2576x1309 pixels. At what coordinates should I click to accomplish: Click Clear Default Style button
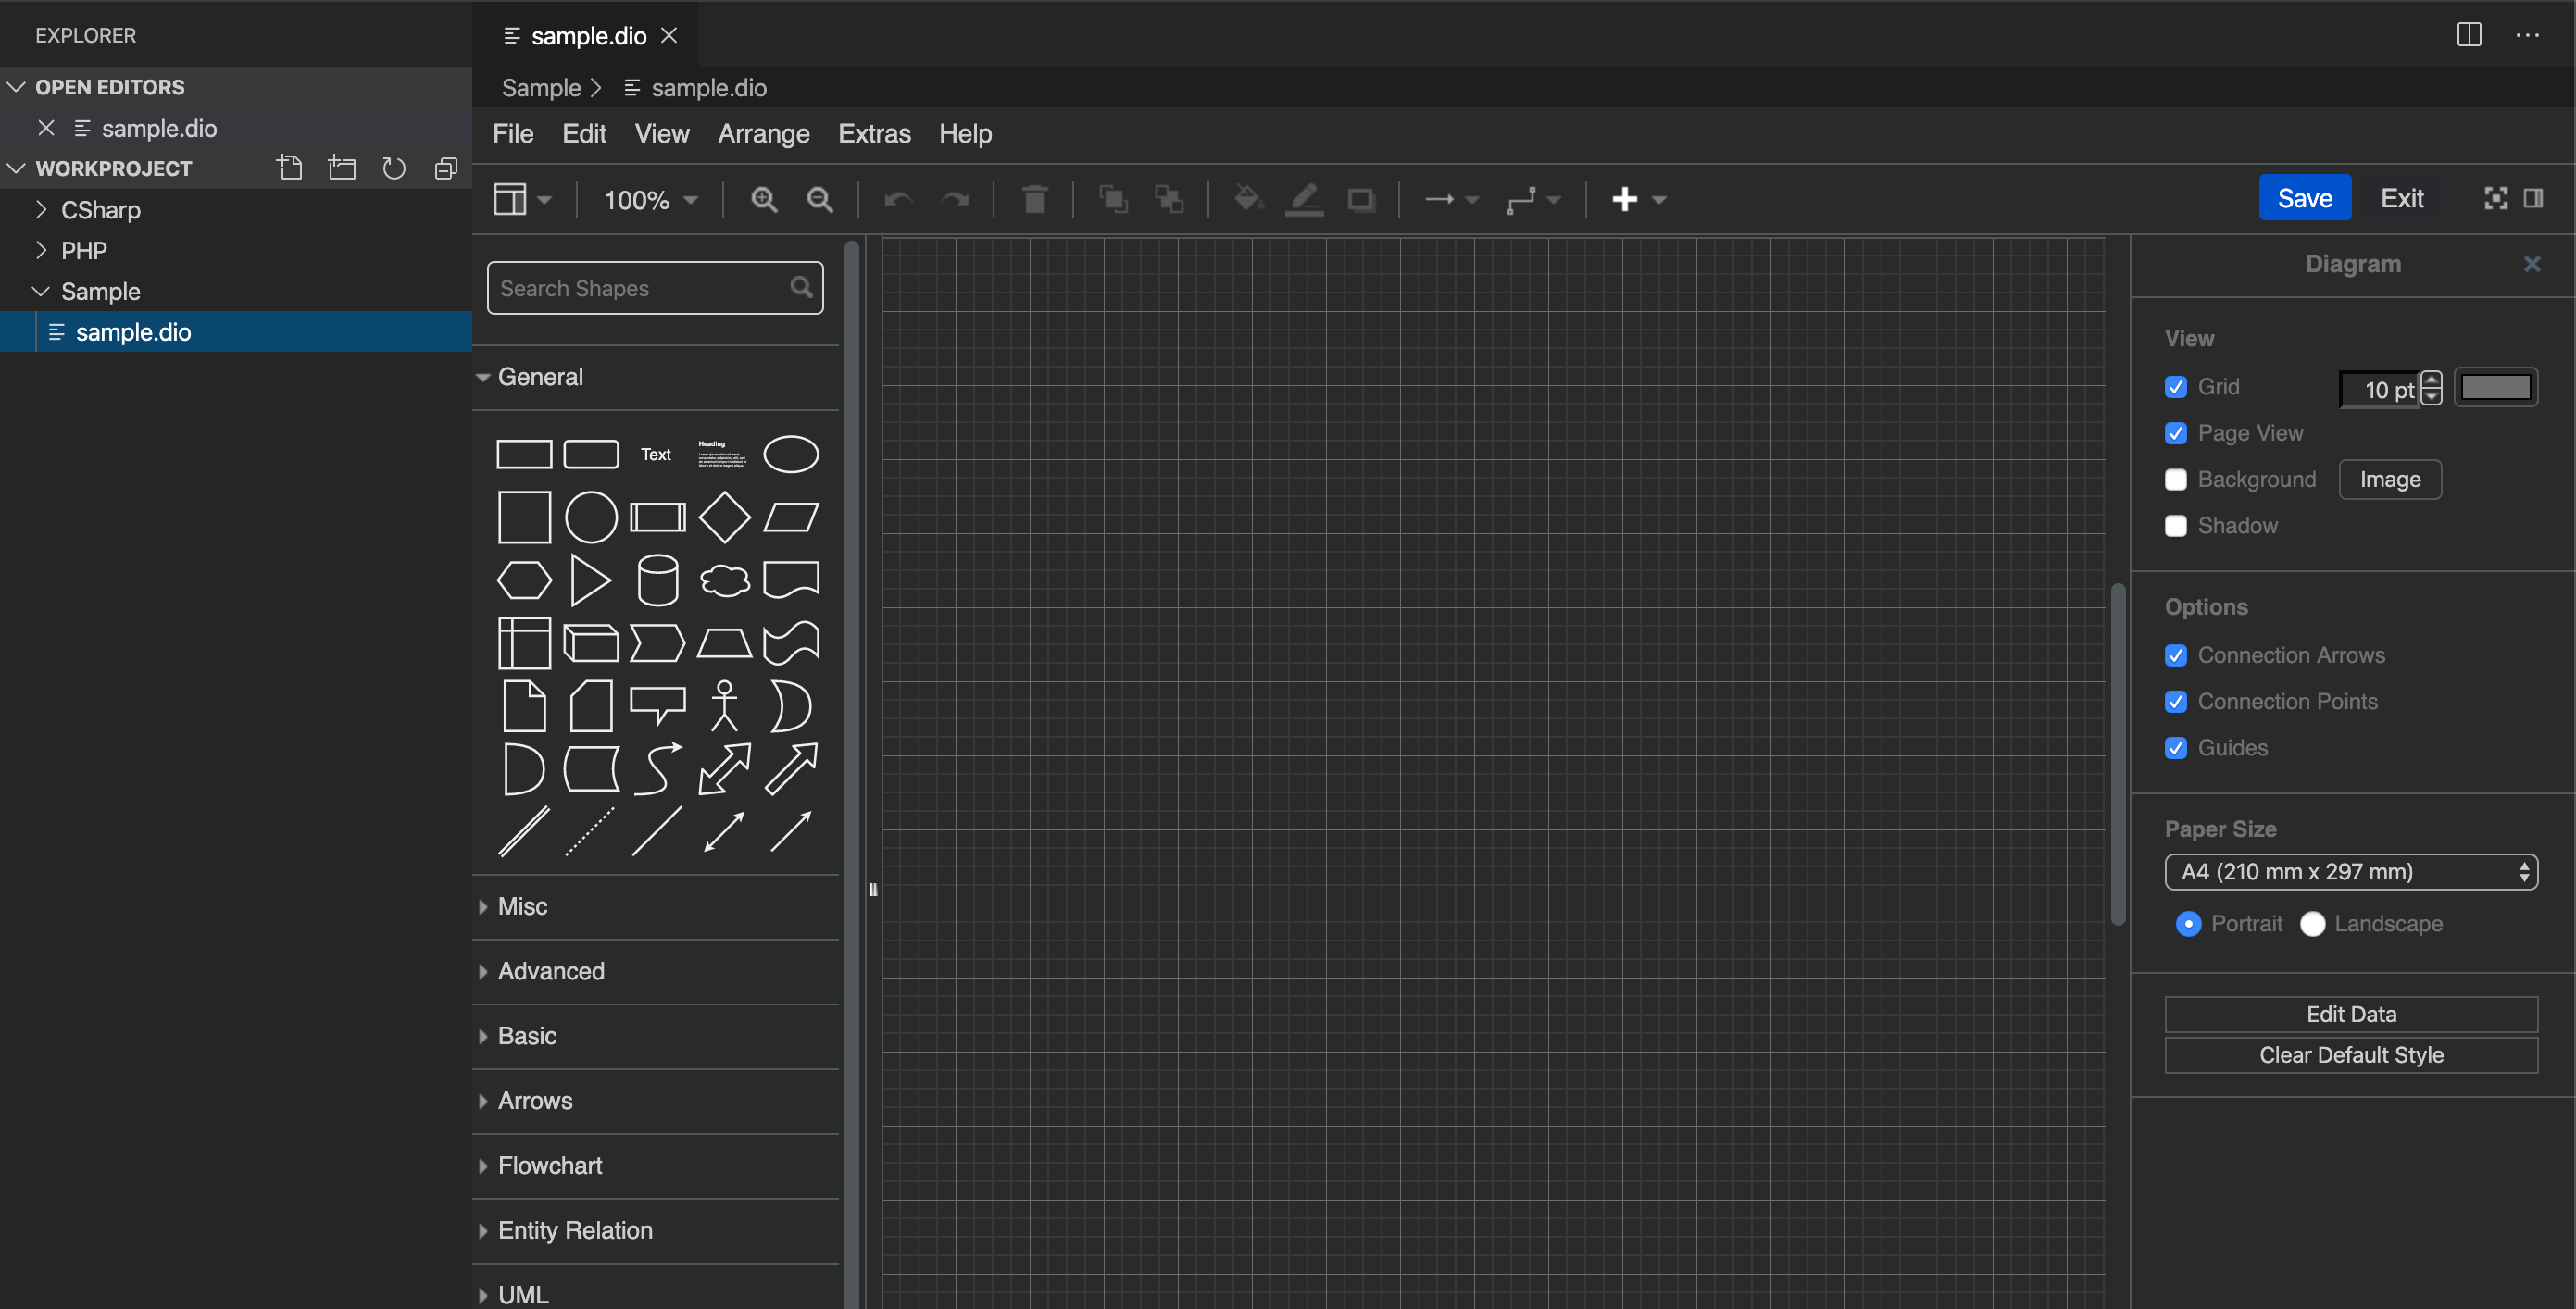[x=2351, y=1055]
